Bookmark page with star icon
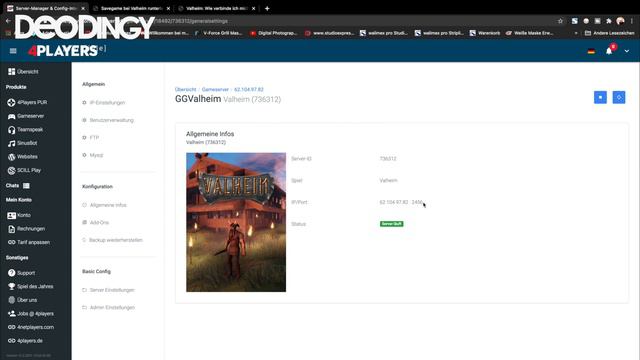640x360 pixels. click(x=560, y=21)
